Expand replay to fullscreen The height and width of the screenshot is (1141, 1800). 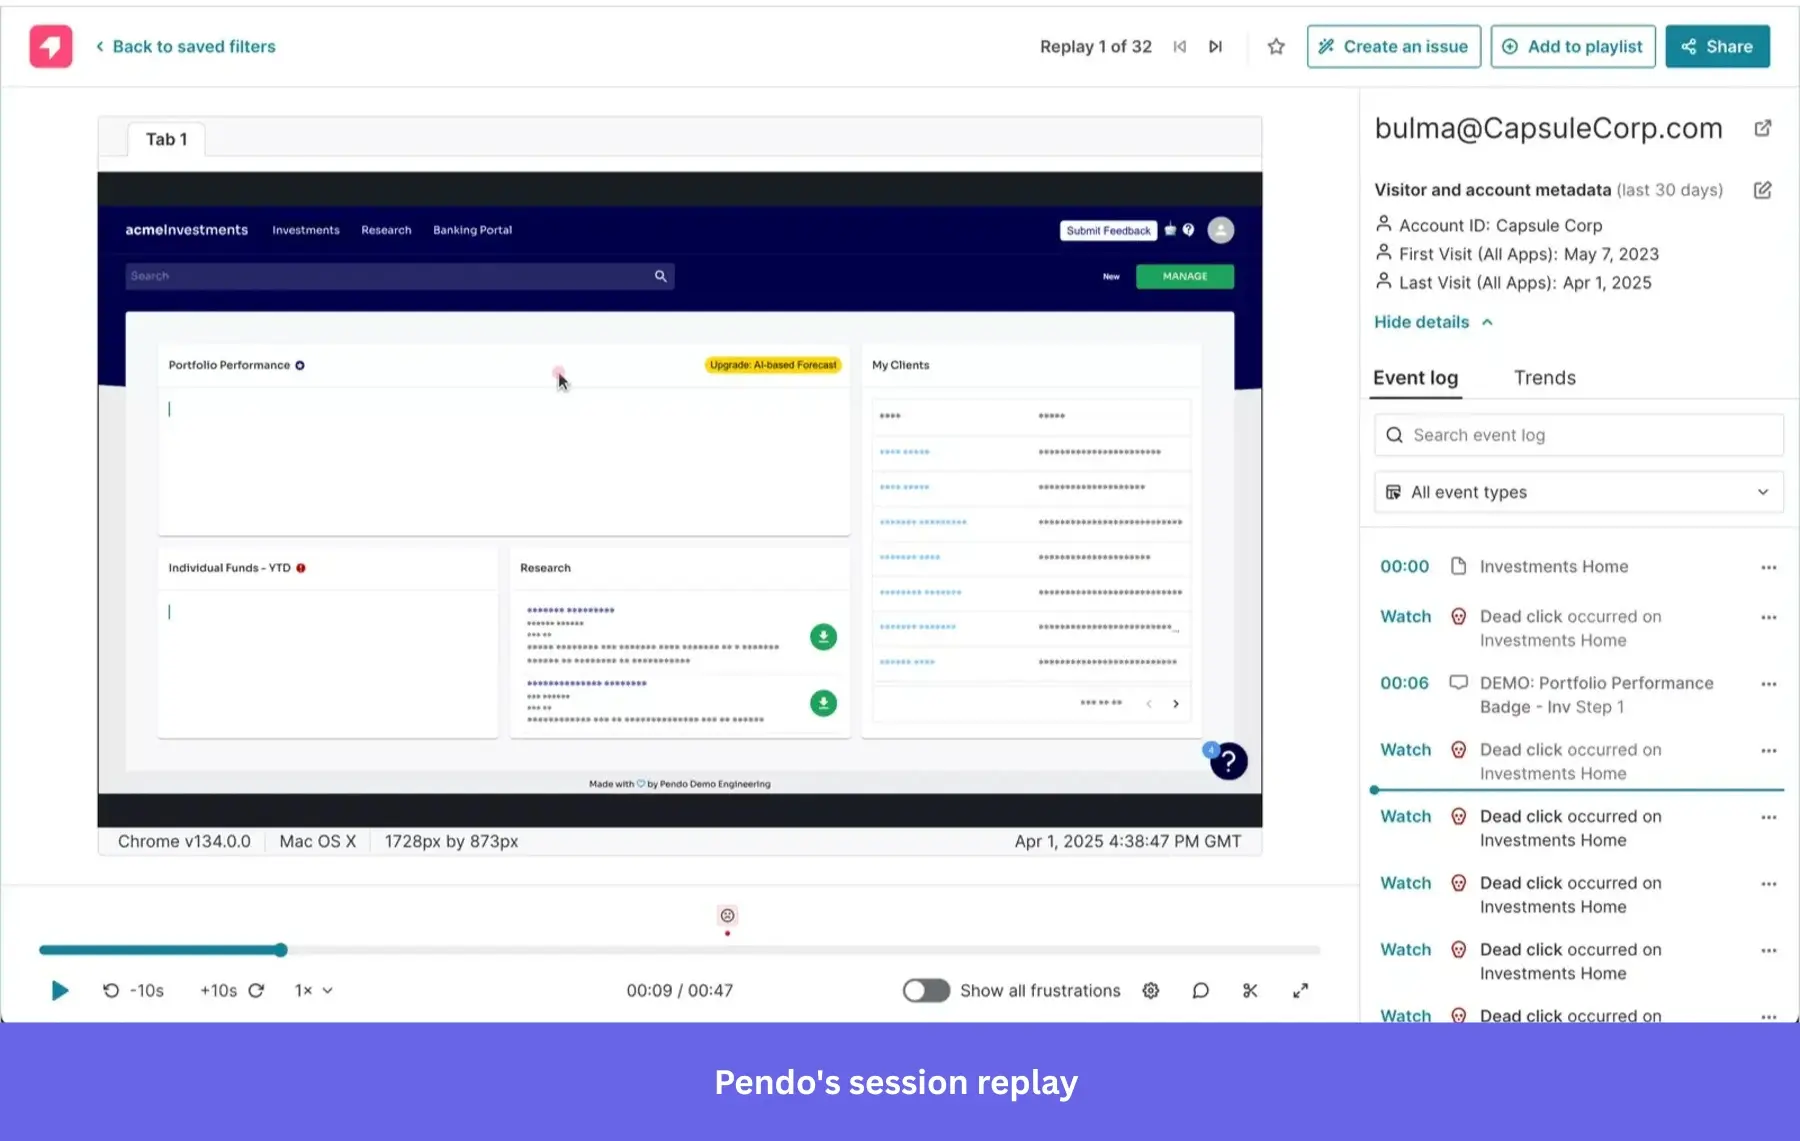point(1300,990)
